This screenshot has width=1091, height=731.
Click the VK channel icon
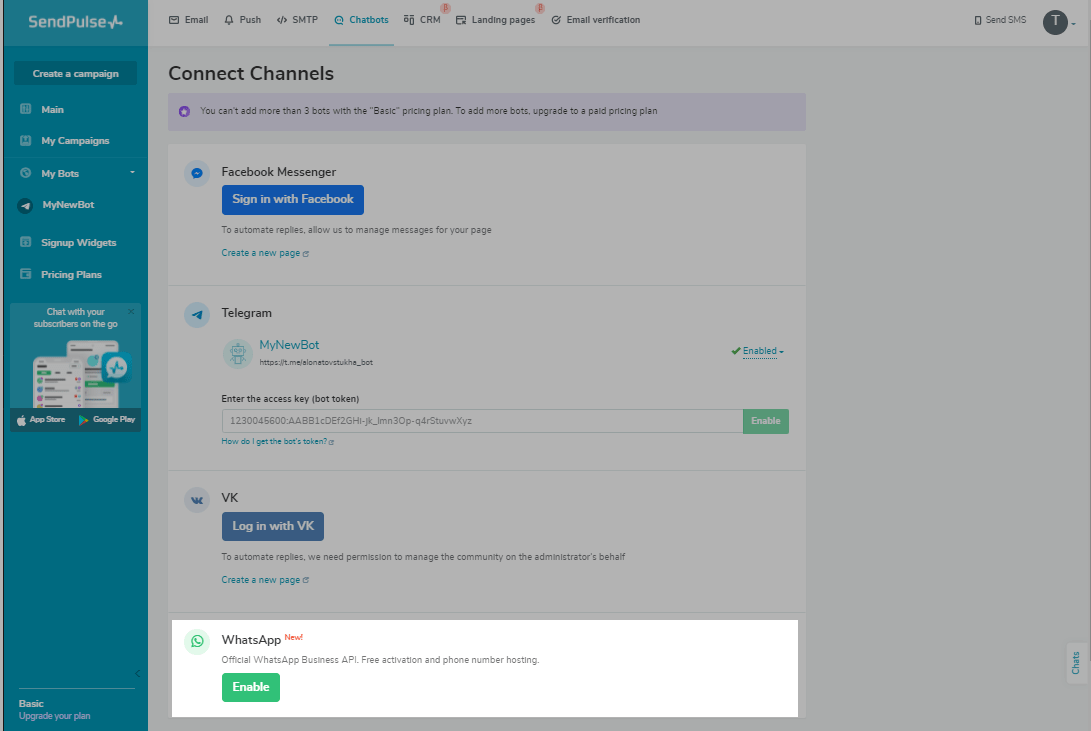[197, 500]
